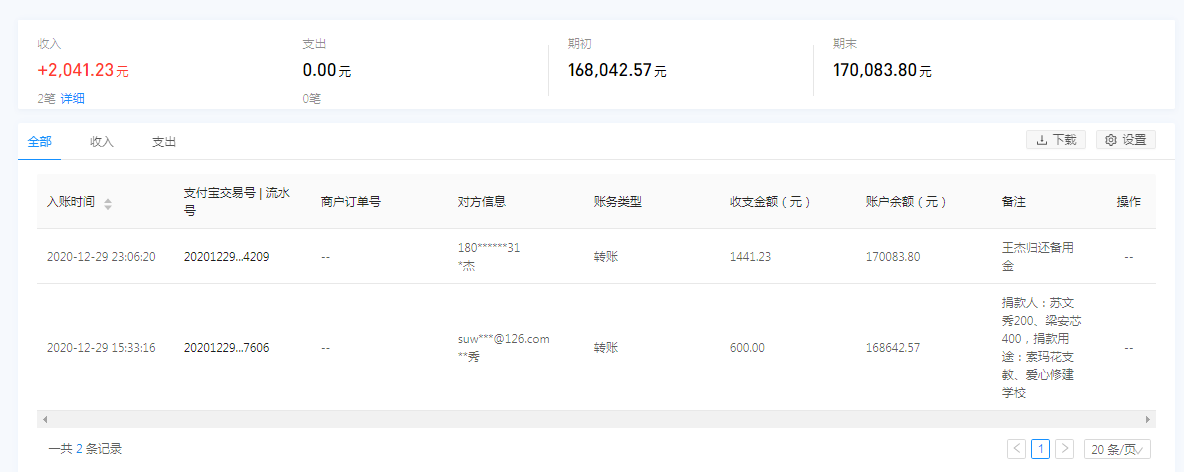1184x472 pixels.
Task: Click the 账户余额（元） column header
Action: tap(906, 202)
